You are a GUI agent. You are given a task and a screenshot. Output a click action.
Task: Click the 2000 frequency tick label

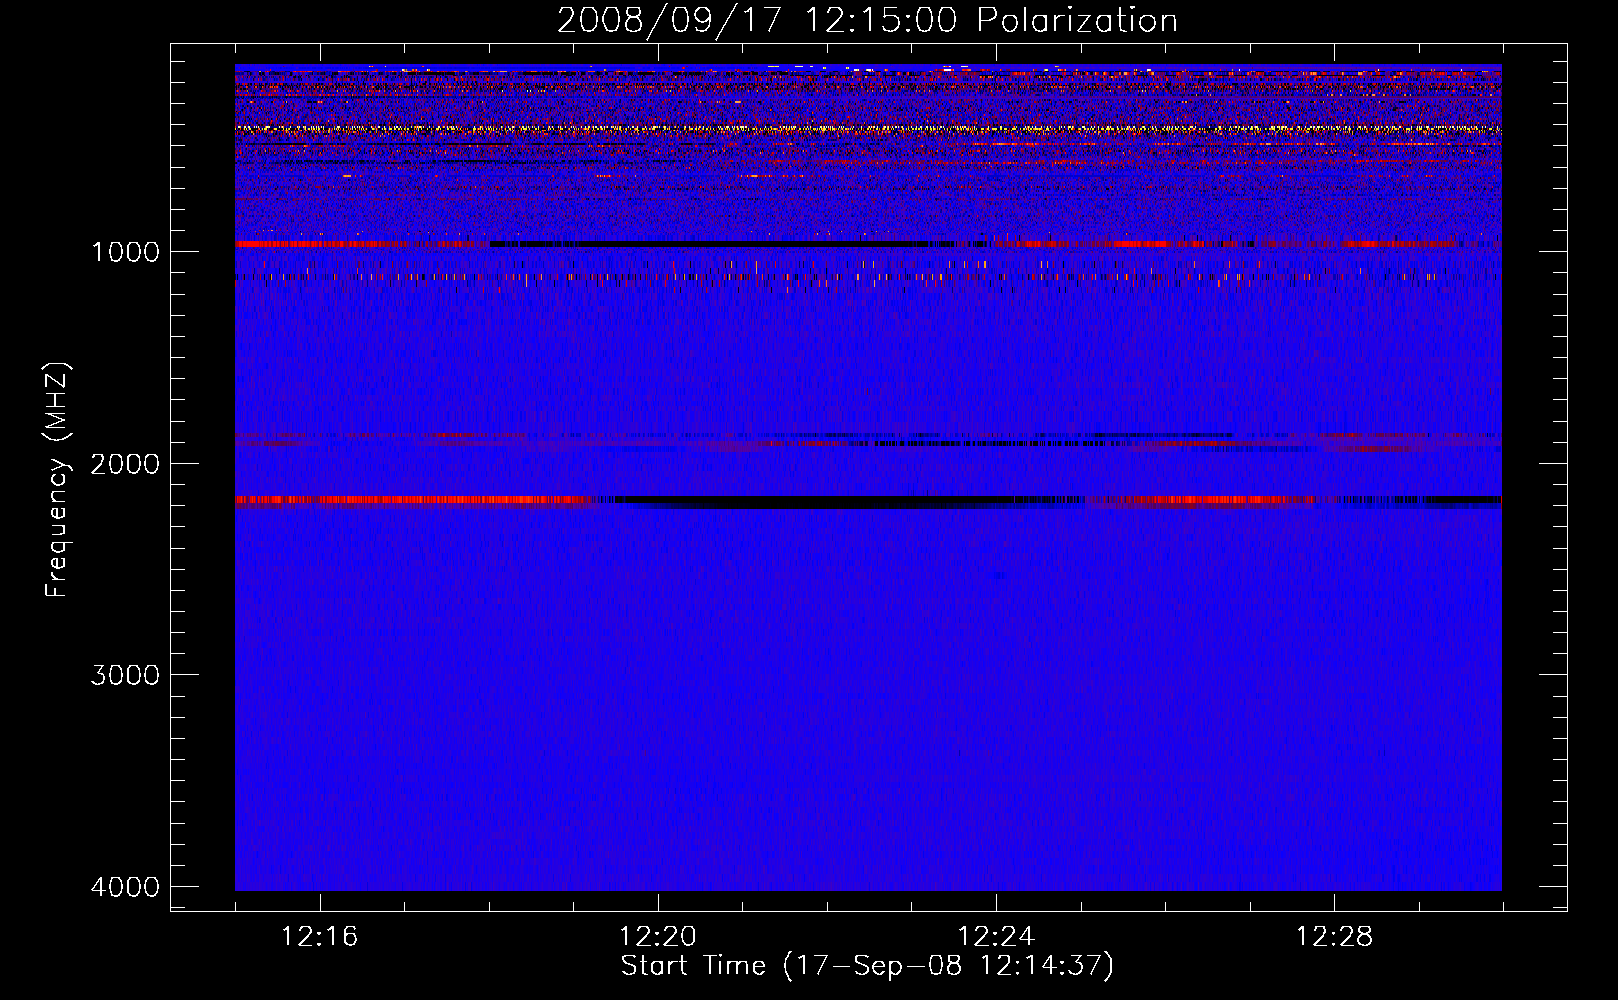pyautogui.click(x=125, y=464)
